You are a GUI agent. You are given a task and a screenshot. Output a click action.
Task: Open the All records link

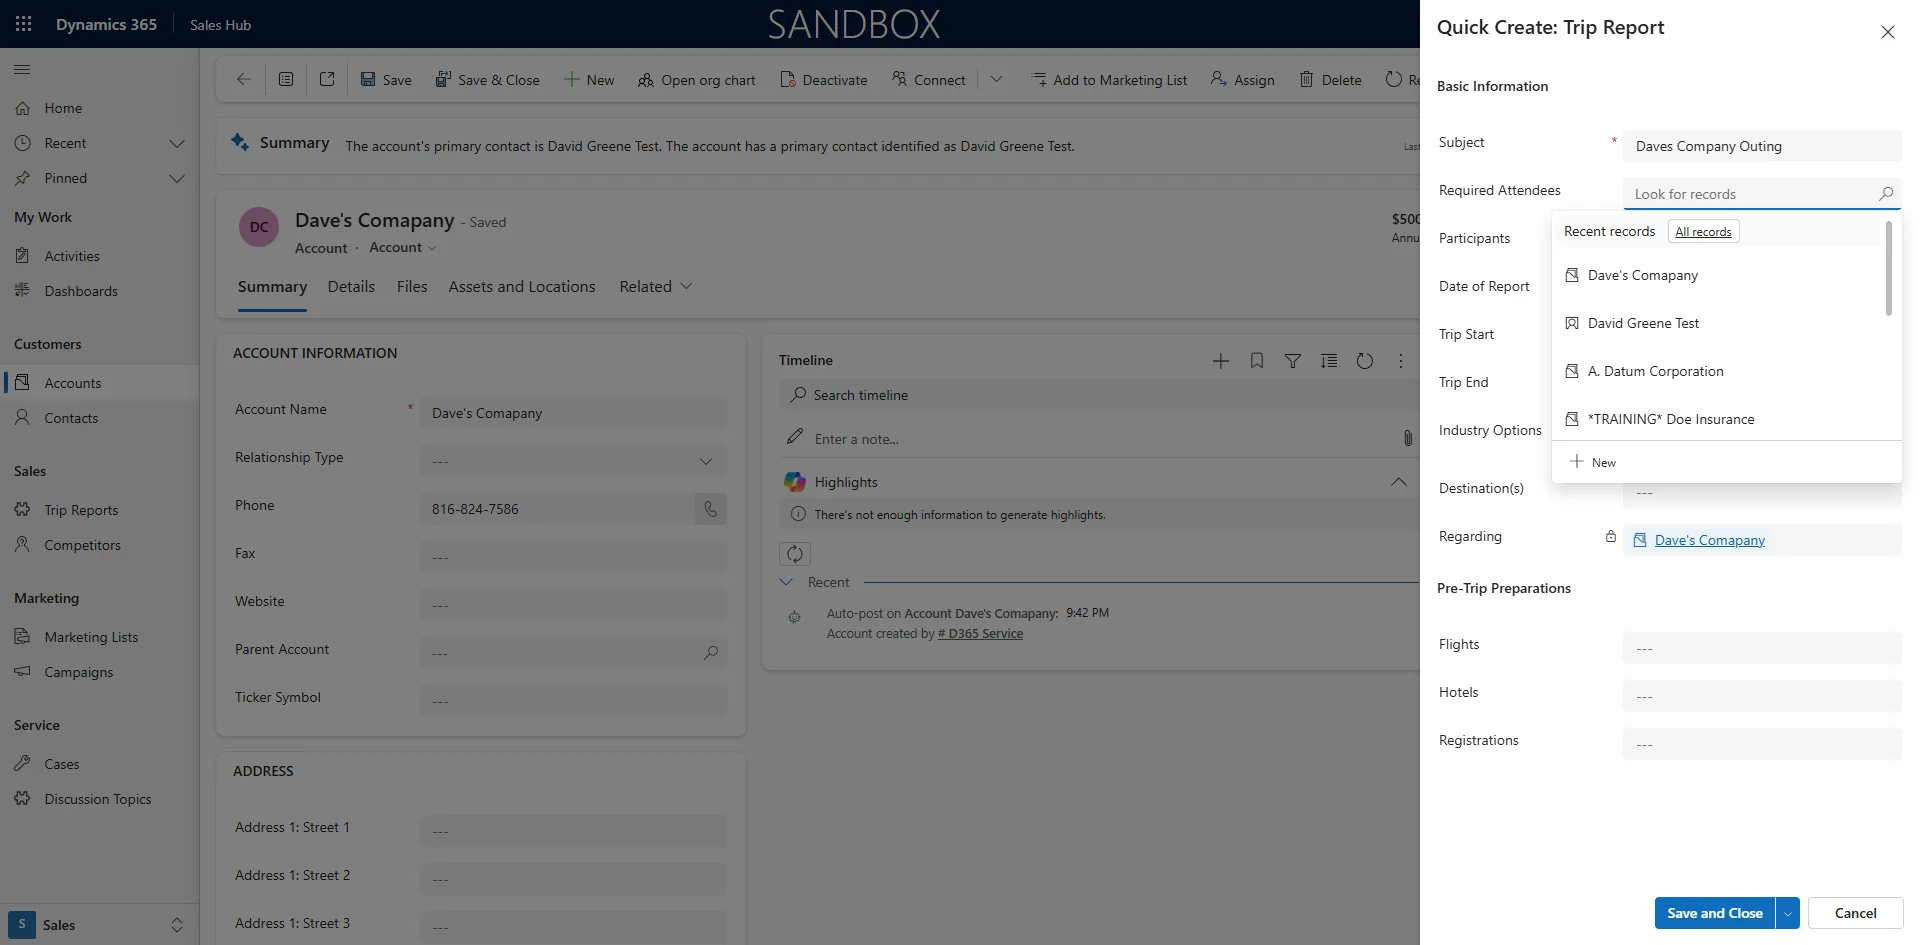[1703, 231]
